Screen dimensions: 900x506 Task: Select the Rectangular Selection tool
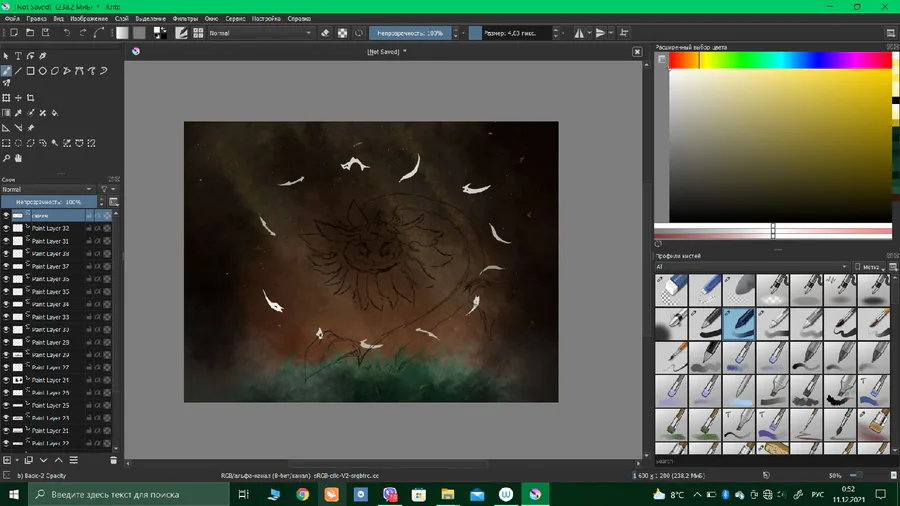click(6, 143)
